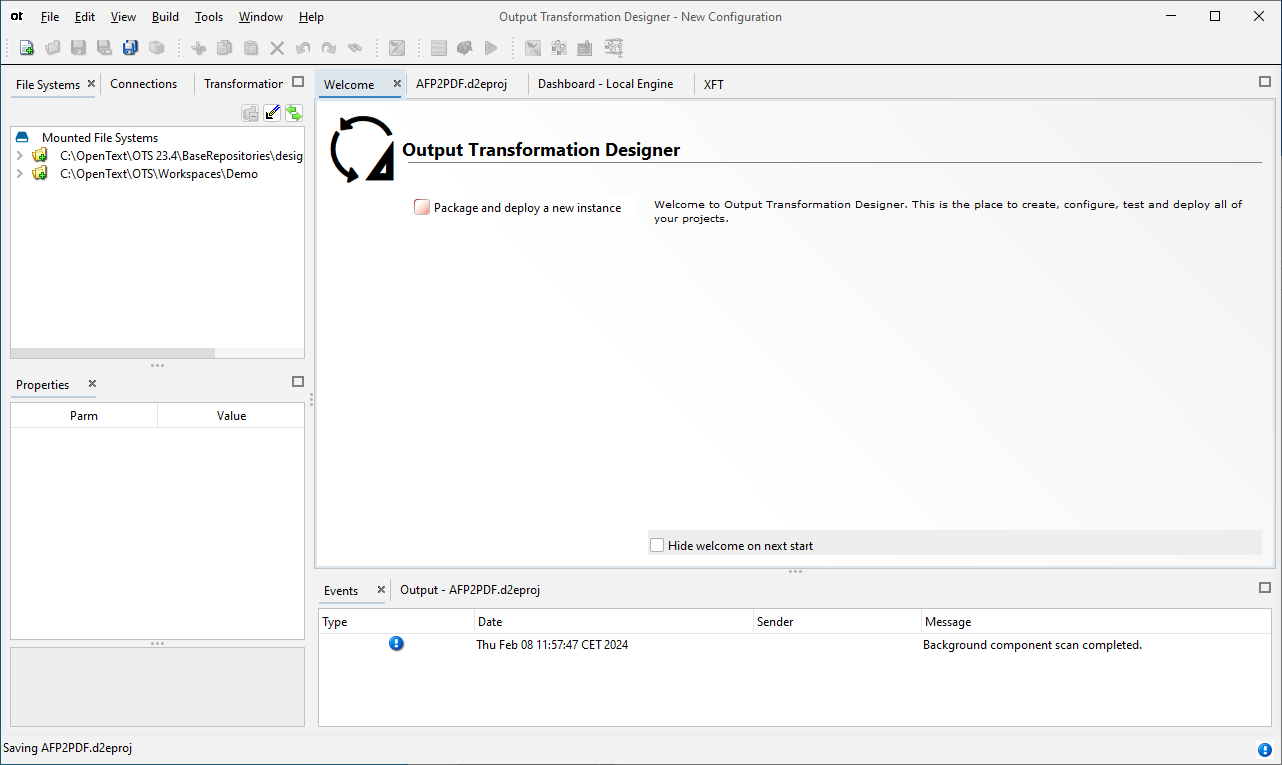Click the Message column header in Events
The image size is (1282, 765).
(x=1096, y=622)
